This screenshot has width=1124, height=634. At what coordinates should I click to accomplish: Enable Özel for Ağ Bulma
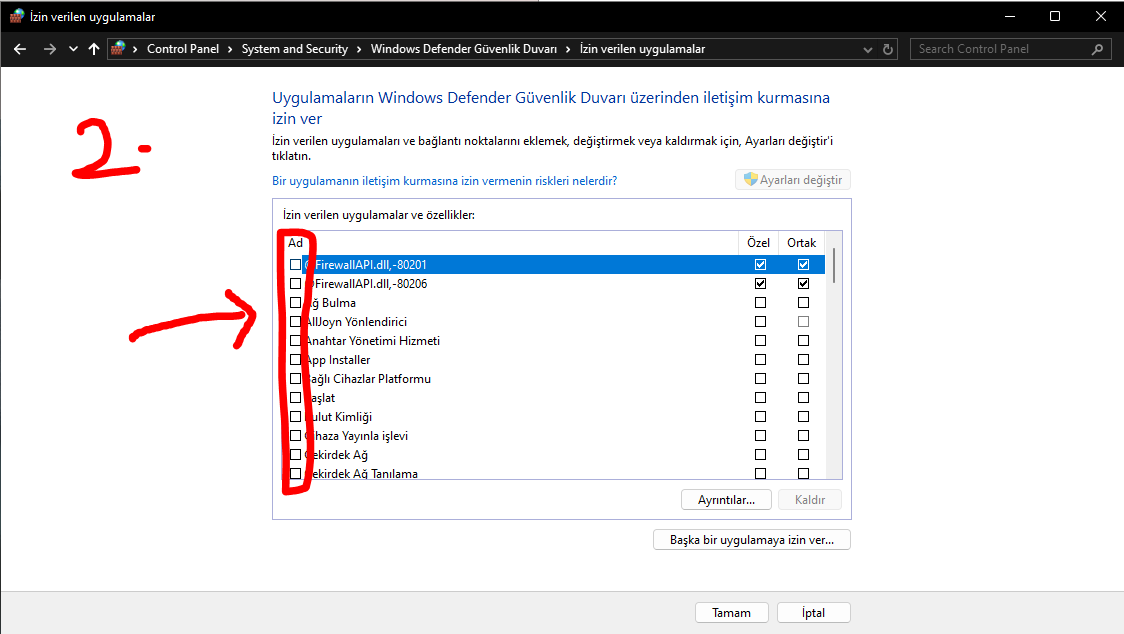tap(761, 303)
